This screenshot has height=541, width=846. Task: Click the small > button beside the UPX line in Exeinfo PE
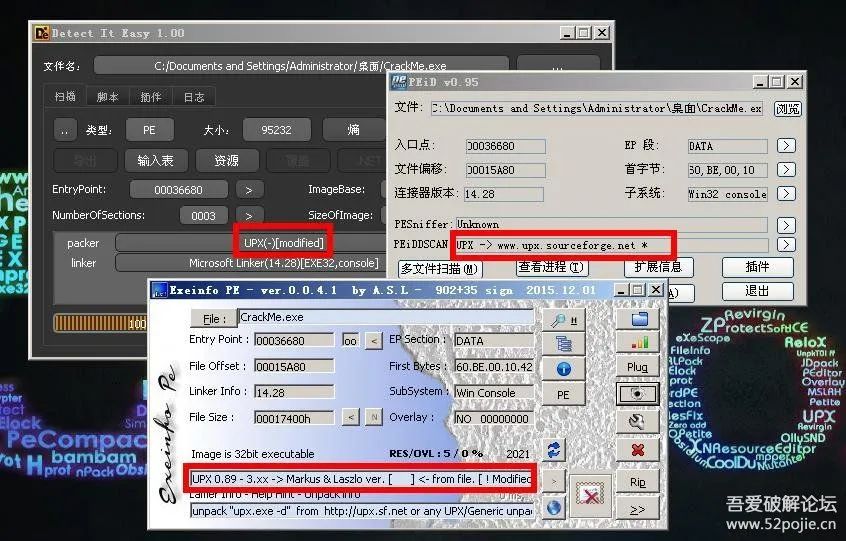(x=554, y=480)
